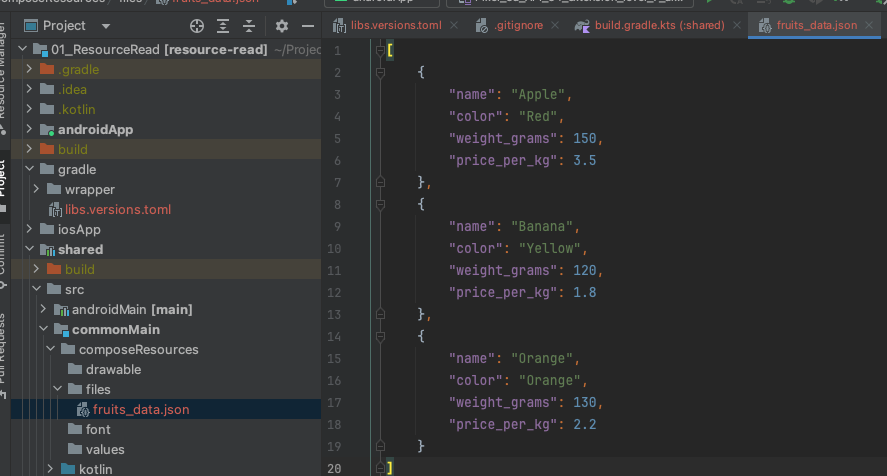Screen dimensions: 887x476
Task: Collapse the composeResources folder
Action: click(50, 349)
